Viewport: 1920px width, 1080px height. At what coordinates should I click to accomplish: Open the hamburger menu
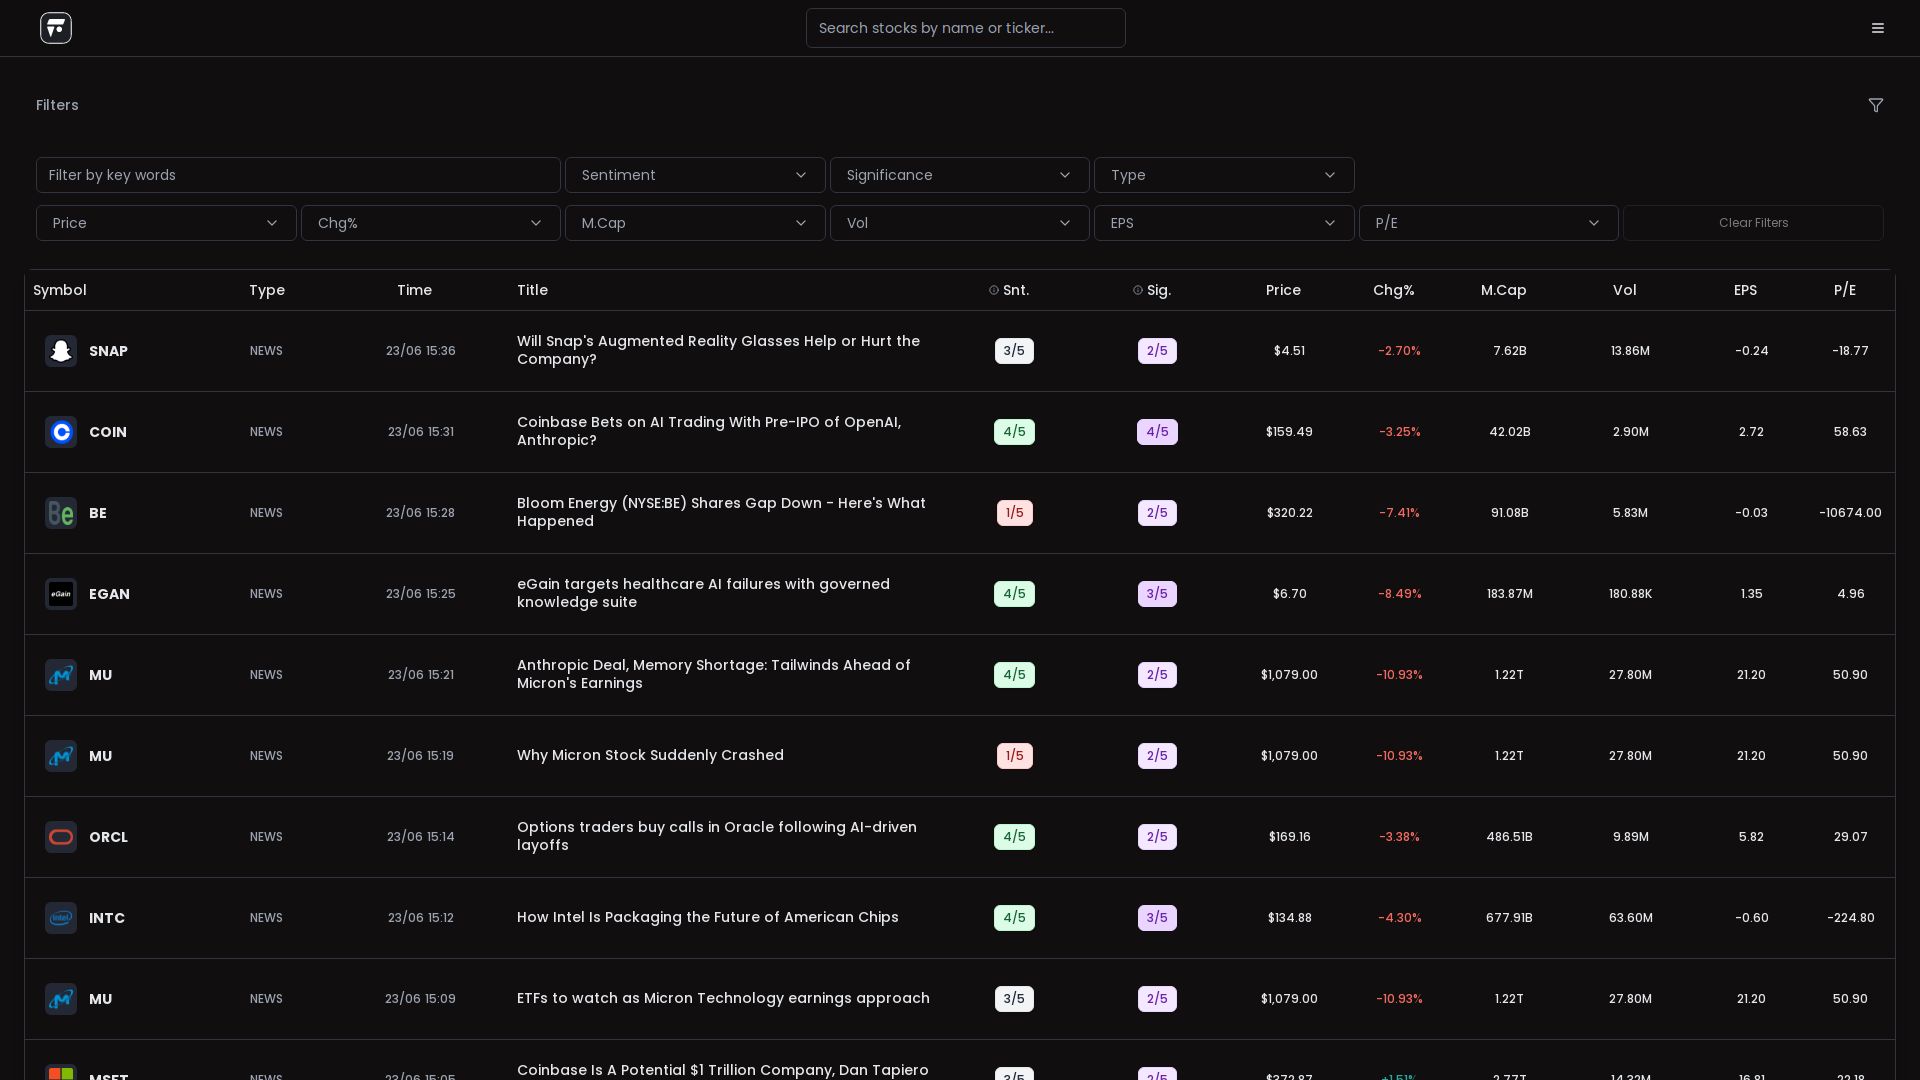pyautogui.click(x=1878, y=28)
